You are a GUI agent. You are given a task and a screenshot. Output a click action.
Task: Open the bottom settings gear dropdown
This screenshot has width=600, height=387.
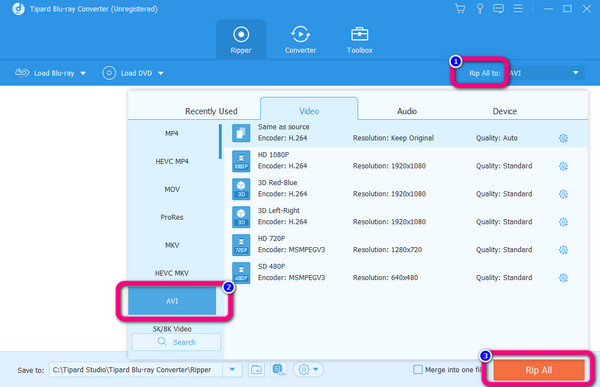coord(308,370)
